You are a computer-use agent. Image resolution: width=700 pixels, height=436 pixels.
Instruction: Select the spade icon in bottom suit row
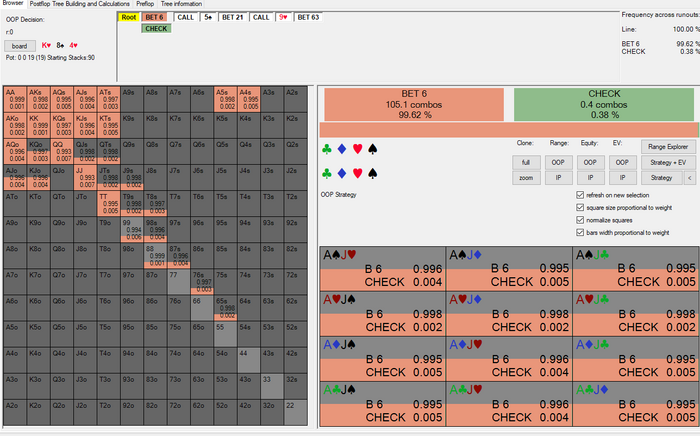[372, 173]
